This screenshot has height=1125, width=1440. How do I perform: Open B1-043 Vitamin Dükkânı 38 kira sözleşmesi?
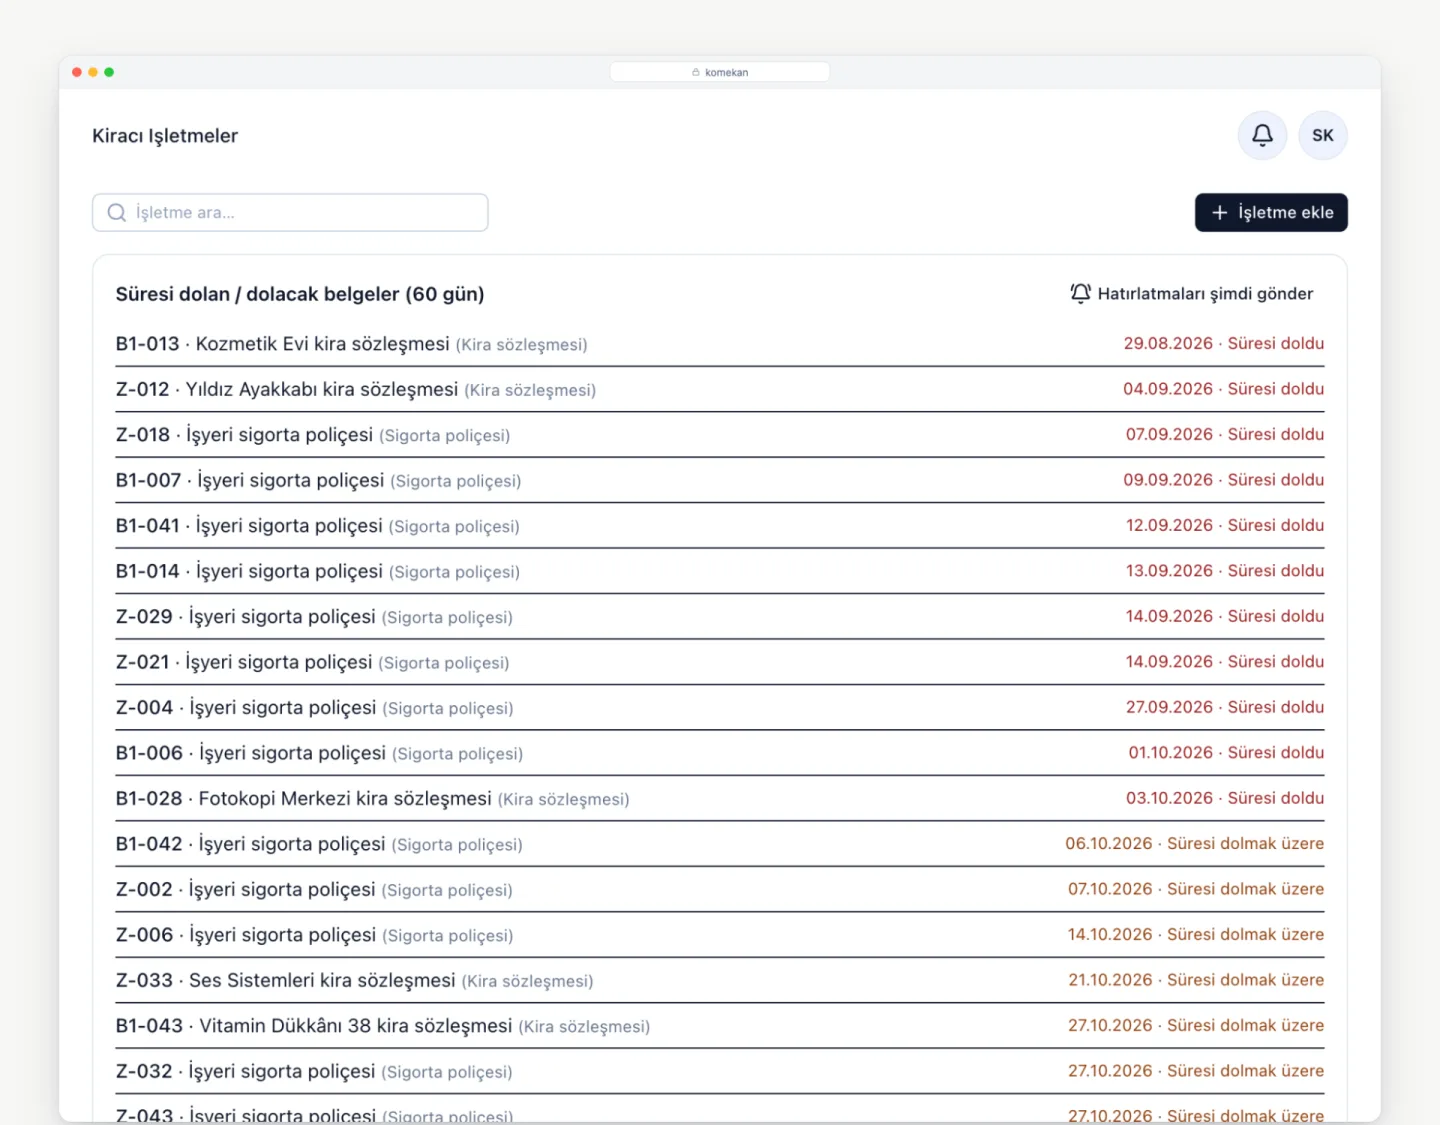[x=720, y=1026]
